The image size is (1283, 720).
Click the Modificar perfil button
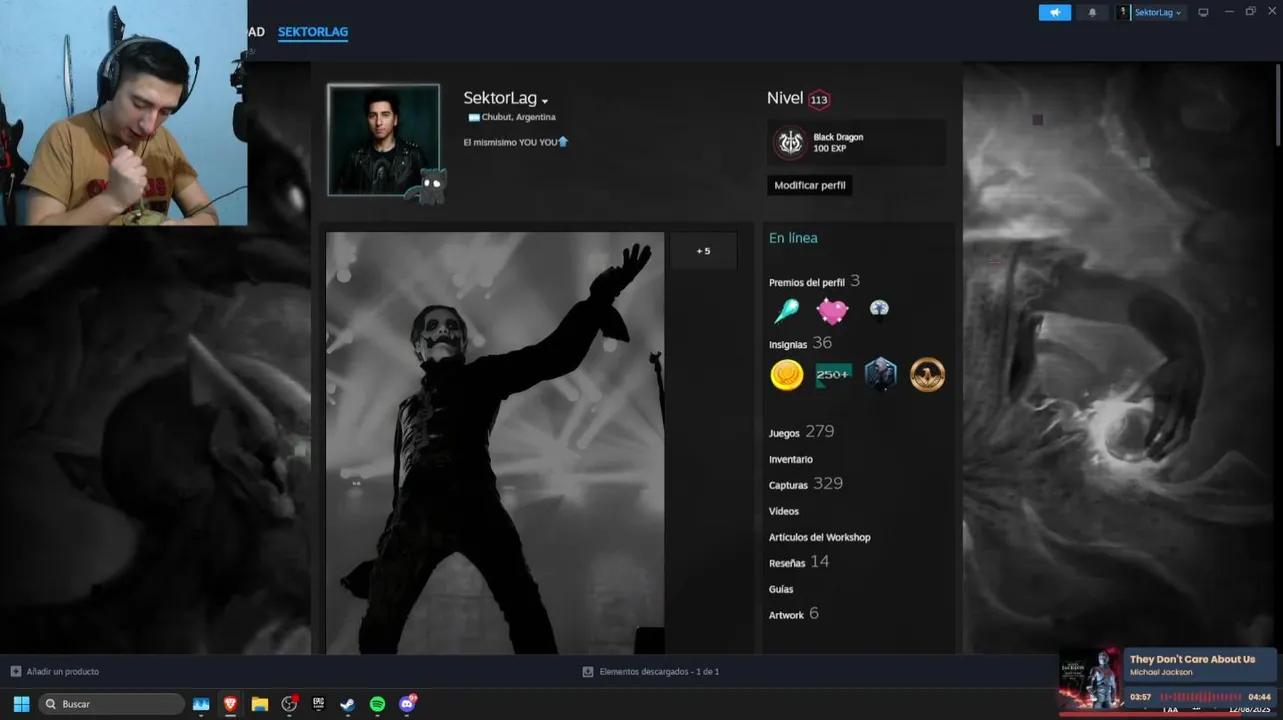pyautogui.click(x=810, y=185)
